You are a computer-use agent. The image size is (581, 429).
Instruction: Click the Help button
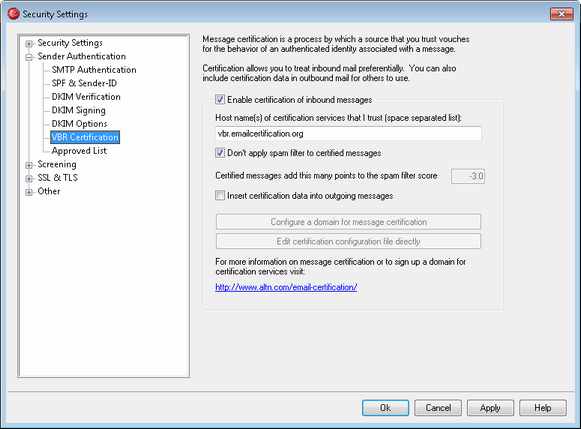coord(543,408)
